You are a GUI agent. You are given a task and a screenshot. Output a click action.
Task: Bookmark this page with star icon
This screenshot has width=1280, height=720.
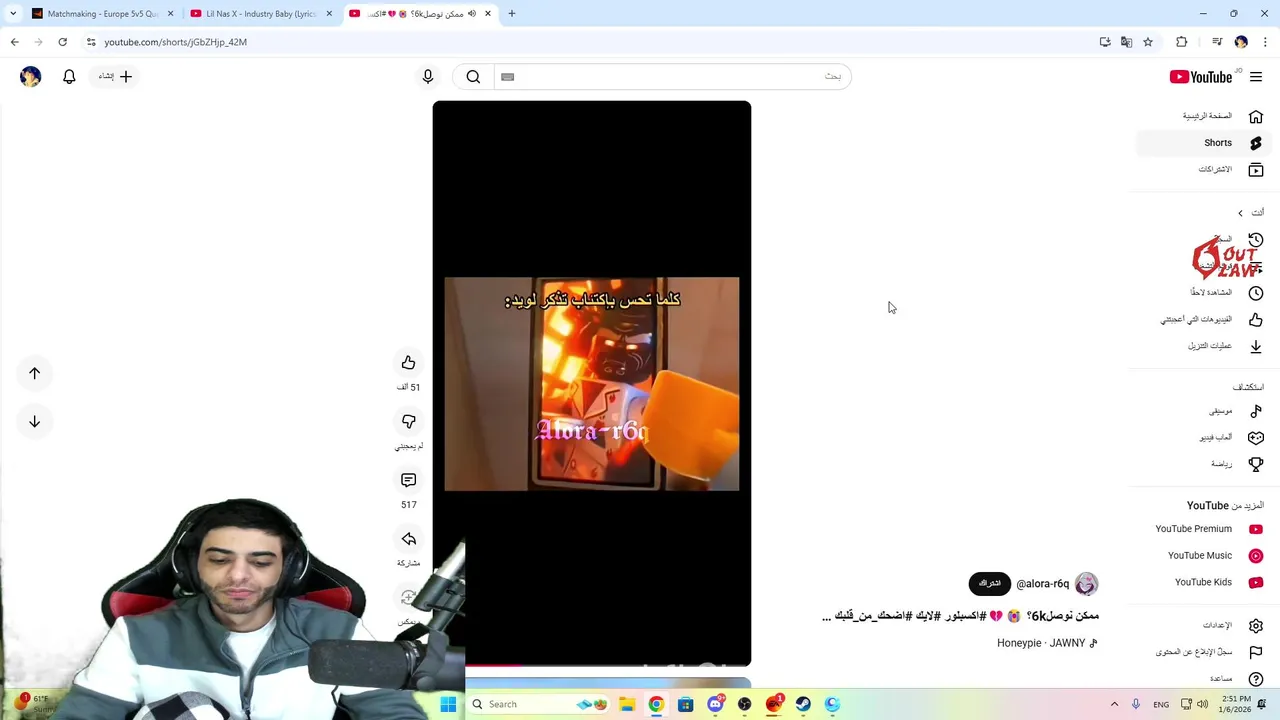(1148, 42)
